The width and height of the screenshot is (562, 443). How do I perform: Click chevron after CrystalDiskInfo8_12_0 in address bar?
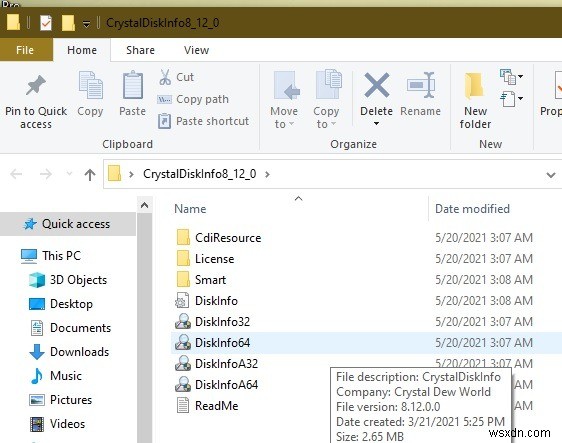coord(267,175)
